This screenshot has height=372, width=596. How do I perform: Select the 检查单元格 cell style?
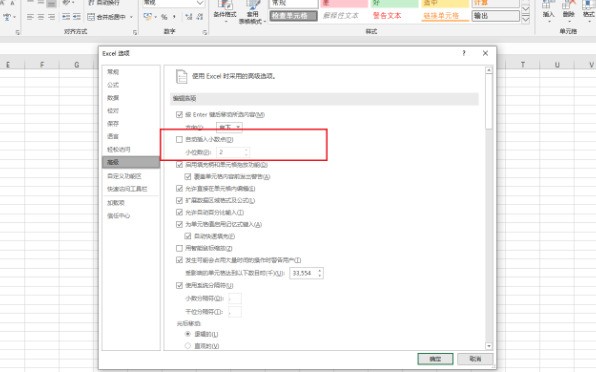click(x=293, y=16)
